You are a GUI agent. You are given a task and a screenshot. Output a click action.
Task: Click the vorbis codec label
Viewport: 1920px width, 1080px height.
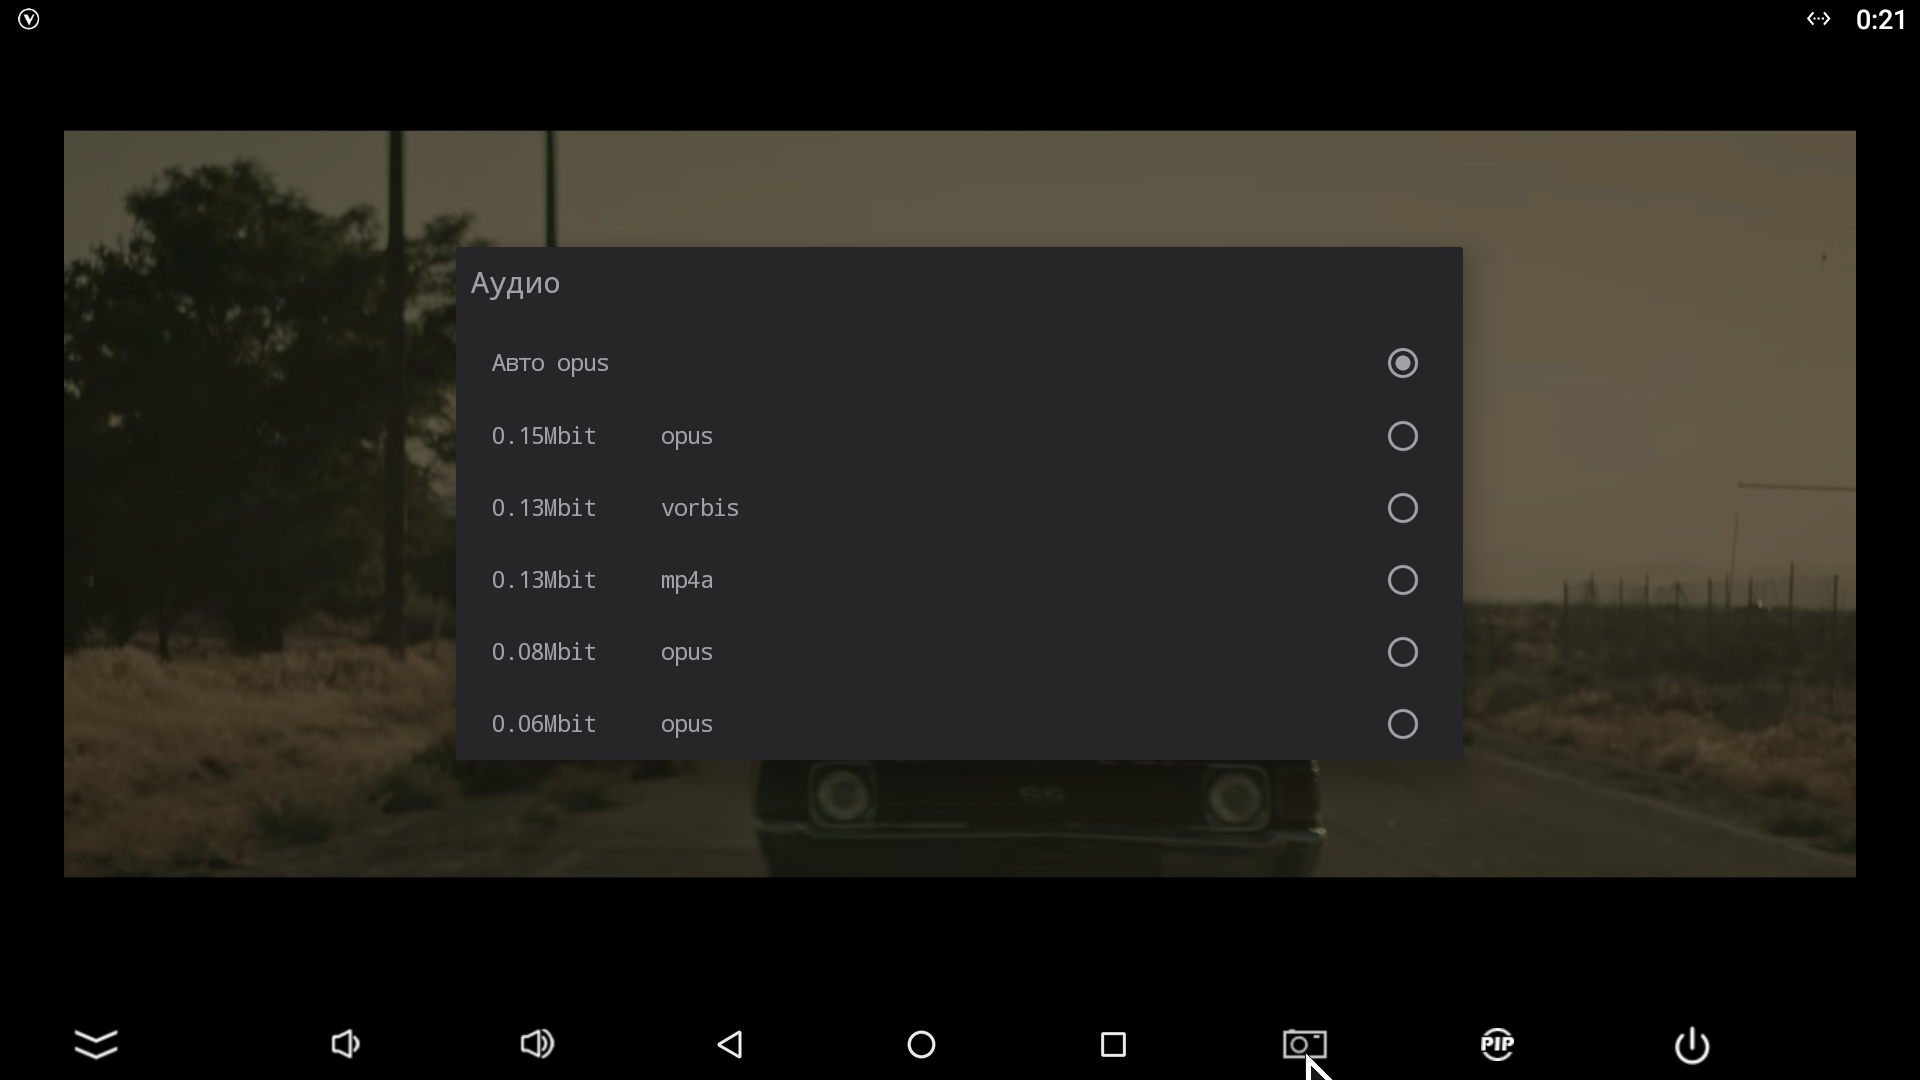click(700, 508)
